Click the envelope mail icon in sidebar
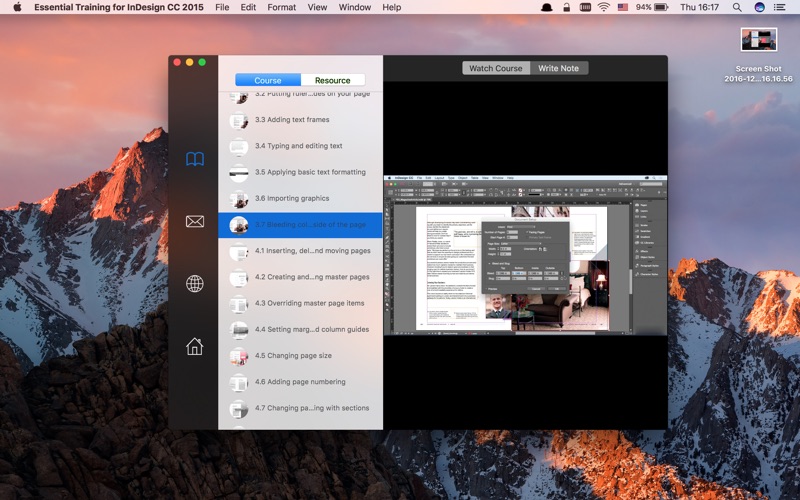800x500 pixels. (195, 221)
